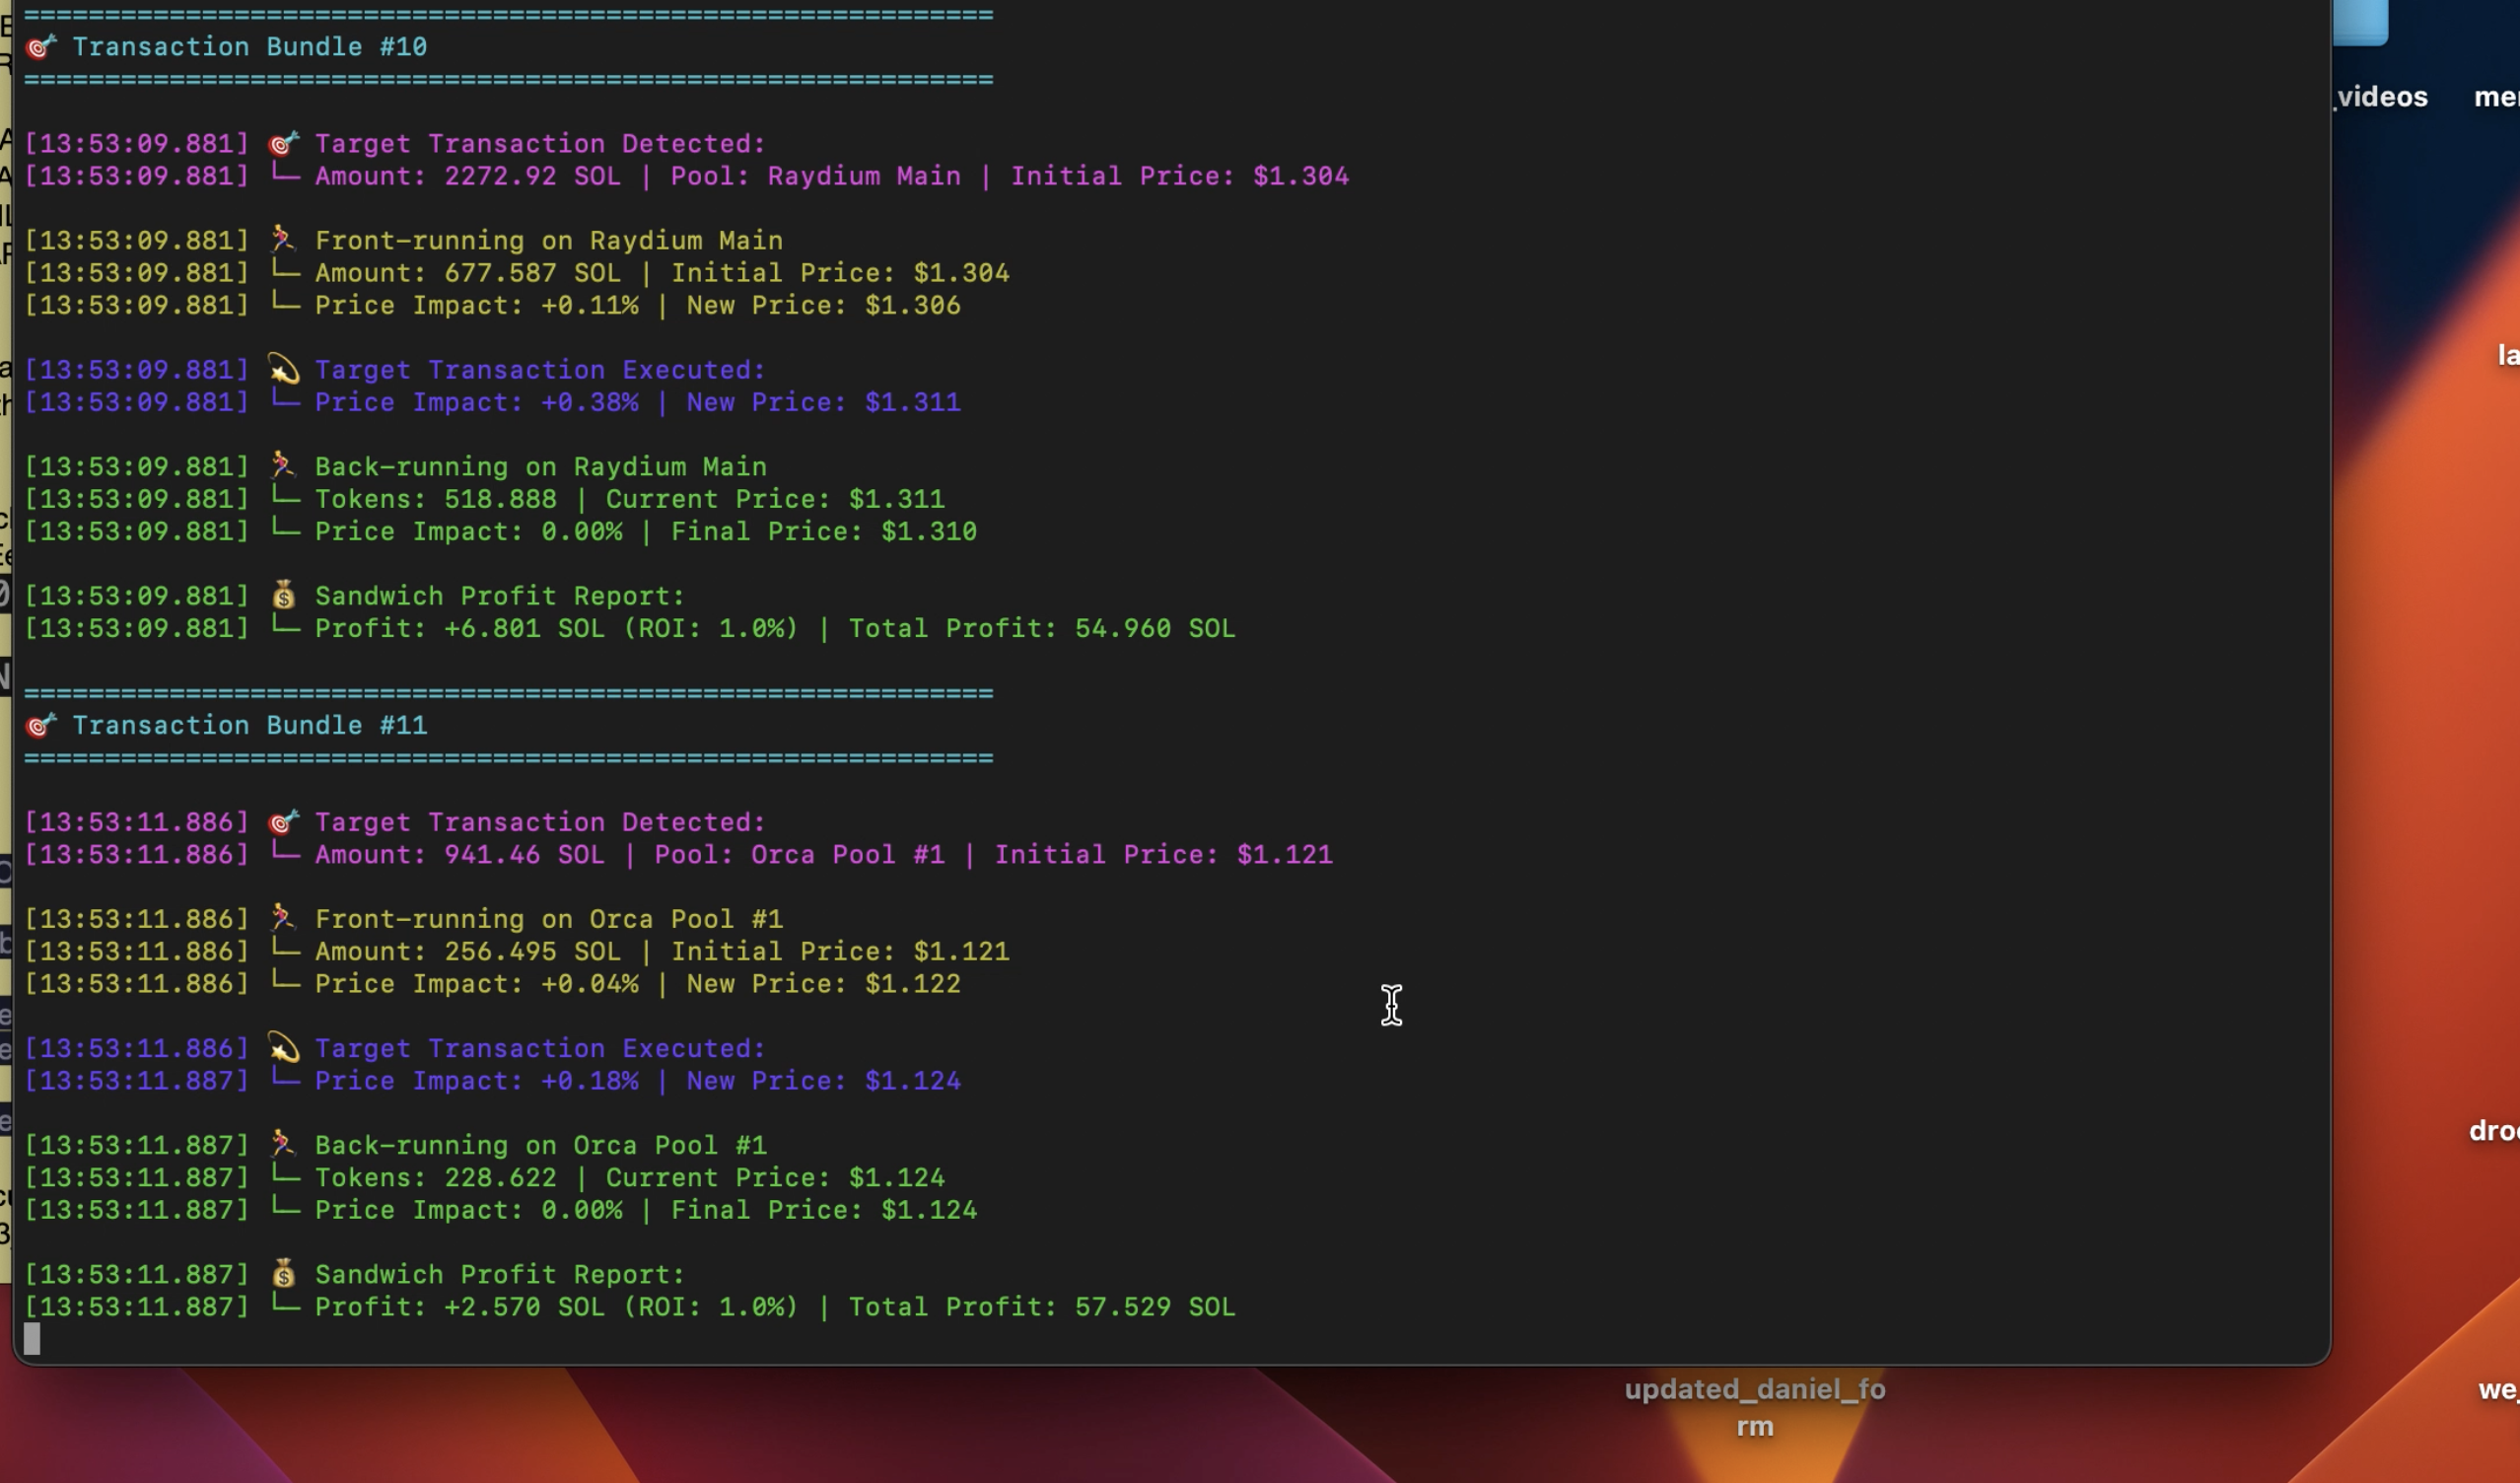Click the target emoji beside Transaction Bundle #10

40,47
